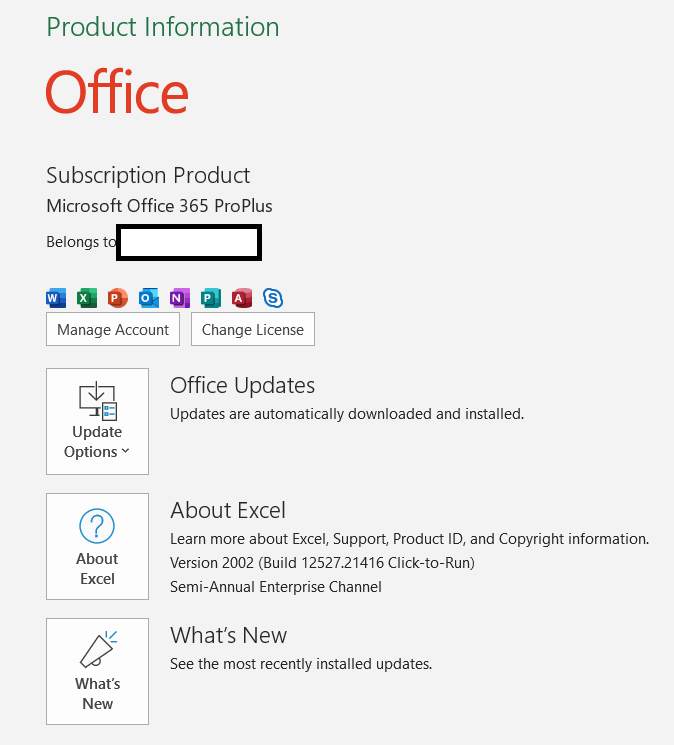Click the large red Office logo
Image resolution: width=674 pixels, height=745 pixels.
117,91
